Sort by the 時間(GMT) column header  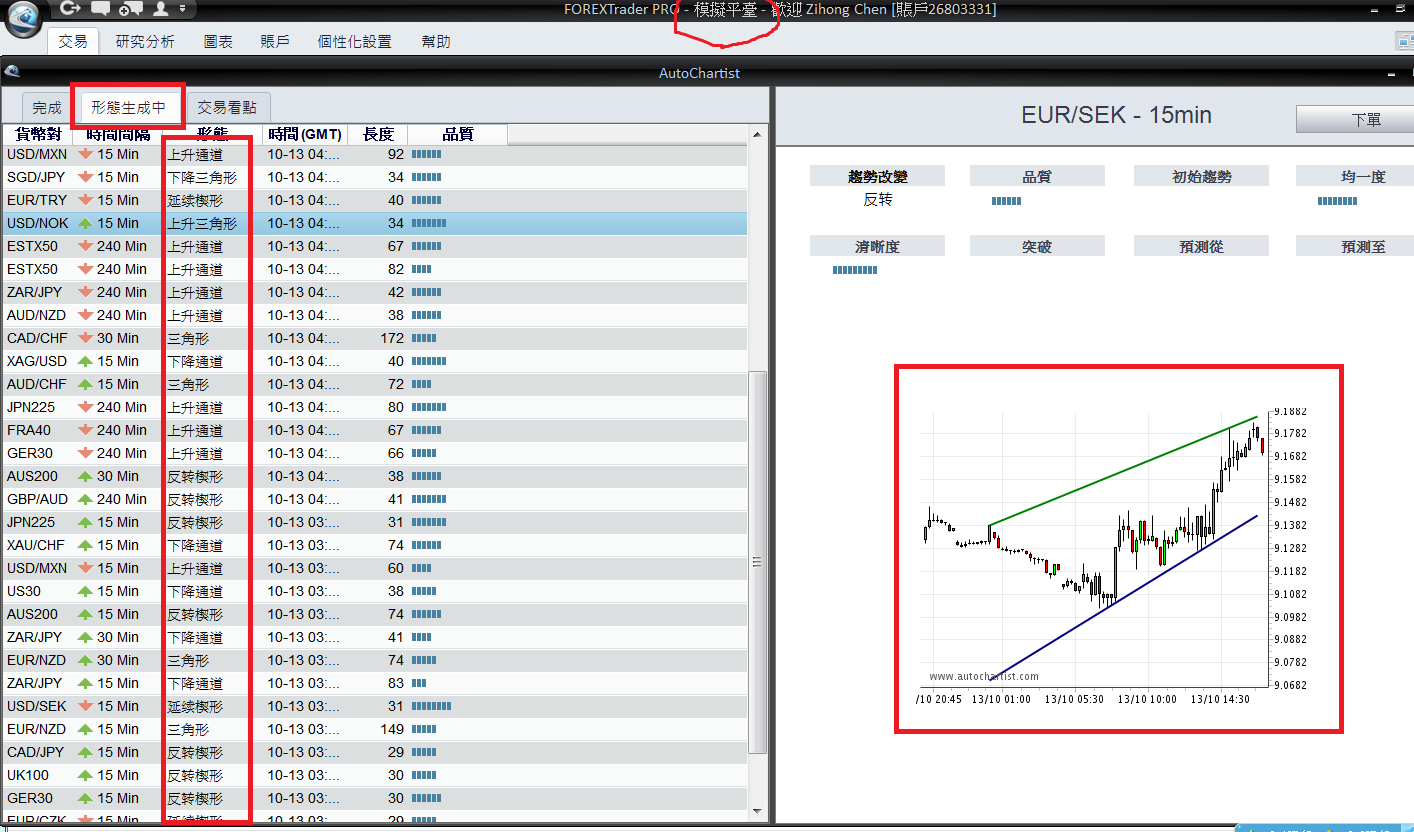pyautogui.click(x=305, y=134)
